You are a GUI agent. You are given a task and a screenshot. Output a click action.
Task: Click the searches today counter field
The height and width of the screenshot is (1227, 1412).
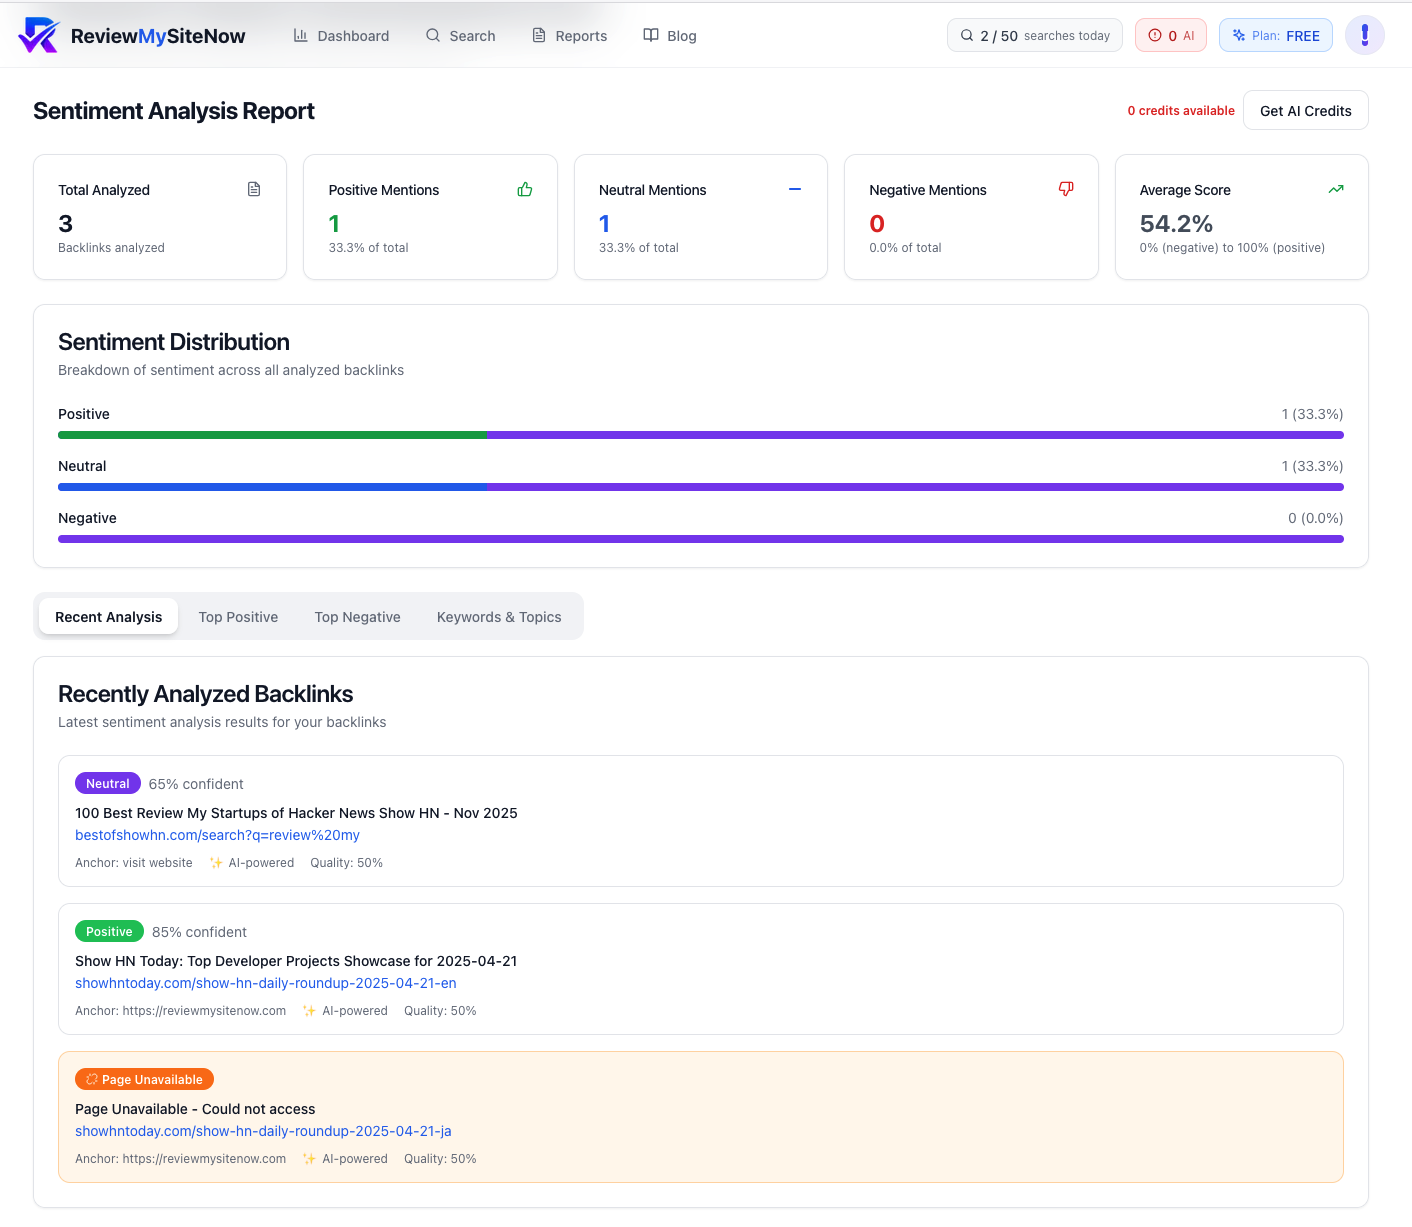coord(1034,34)
